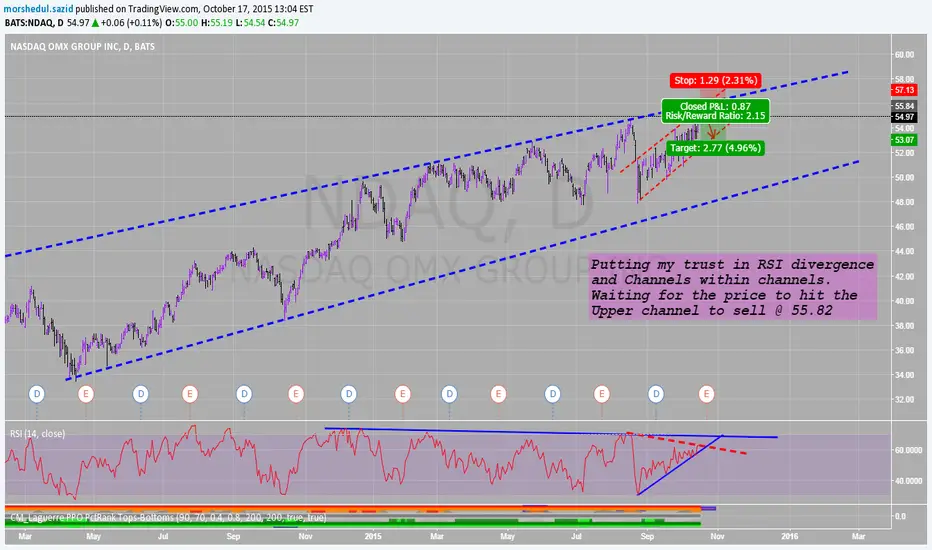Click the CM_Laguerre PPO PctRank indicator label
The image size is (932, 550).
point(168,518)
